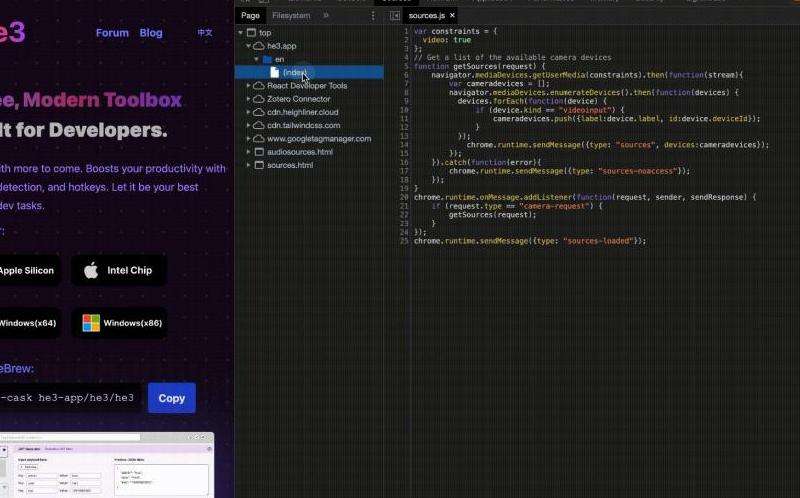
Task: Click the Windows logo on Windows(x86) button
Action: point(91,323)
